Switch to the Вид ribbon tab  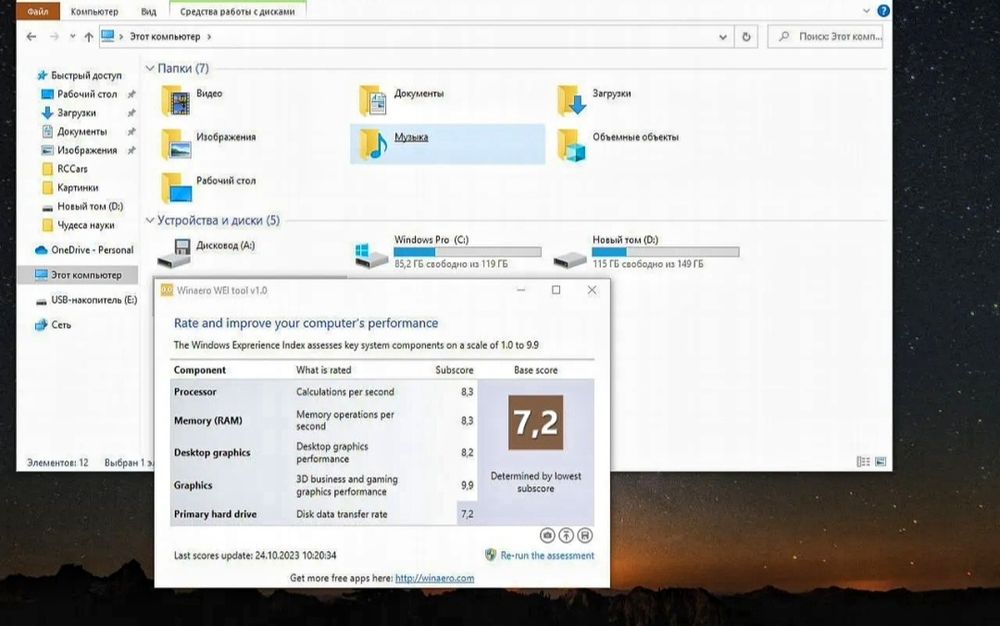tap(149, 11)
